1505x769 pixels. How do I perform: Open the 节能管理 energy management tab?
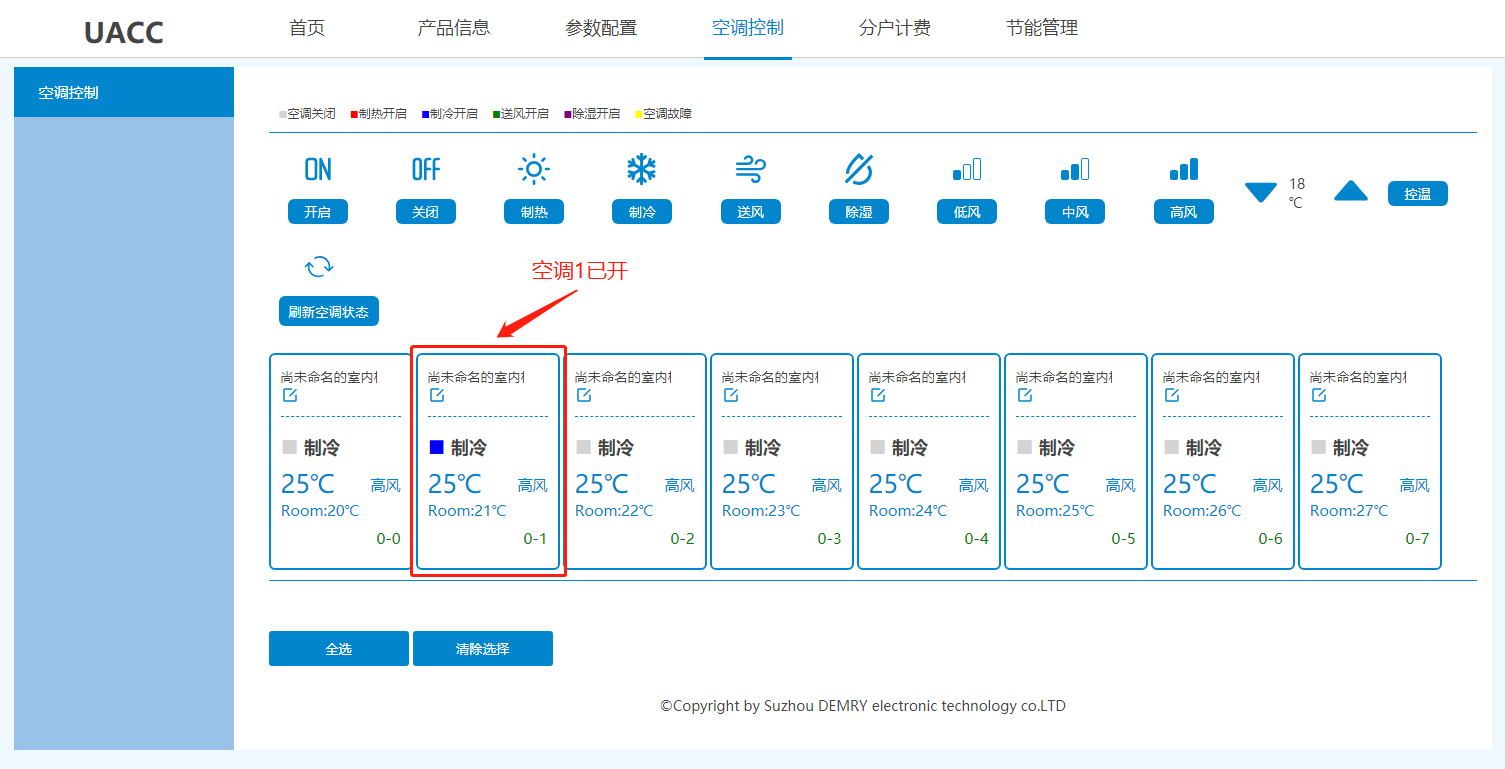coord(1041,28)
